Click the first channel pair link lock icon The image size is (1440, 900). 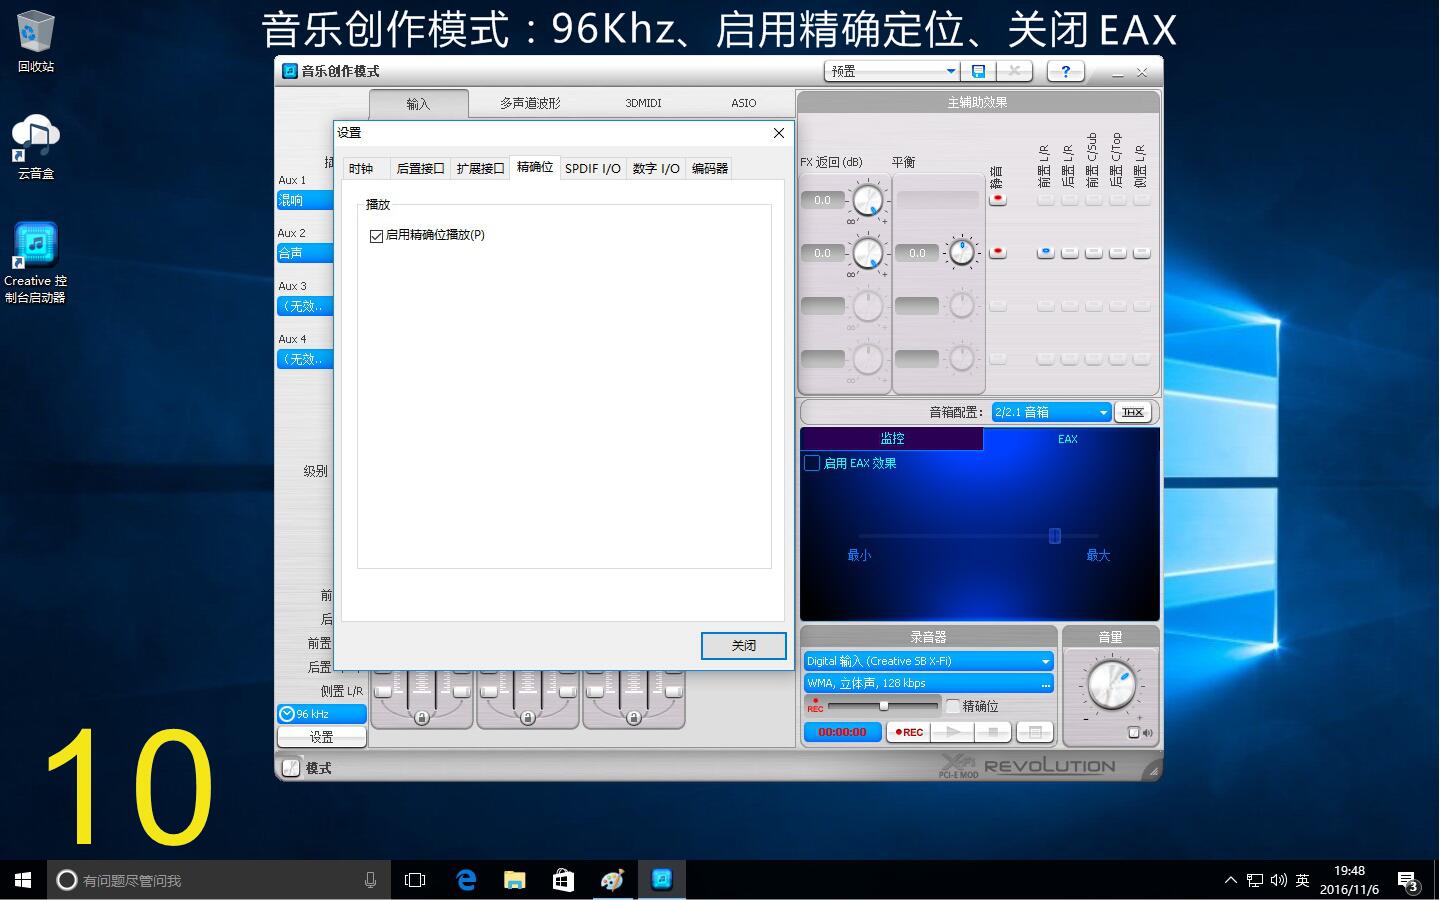(x=421, y=717)
